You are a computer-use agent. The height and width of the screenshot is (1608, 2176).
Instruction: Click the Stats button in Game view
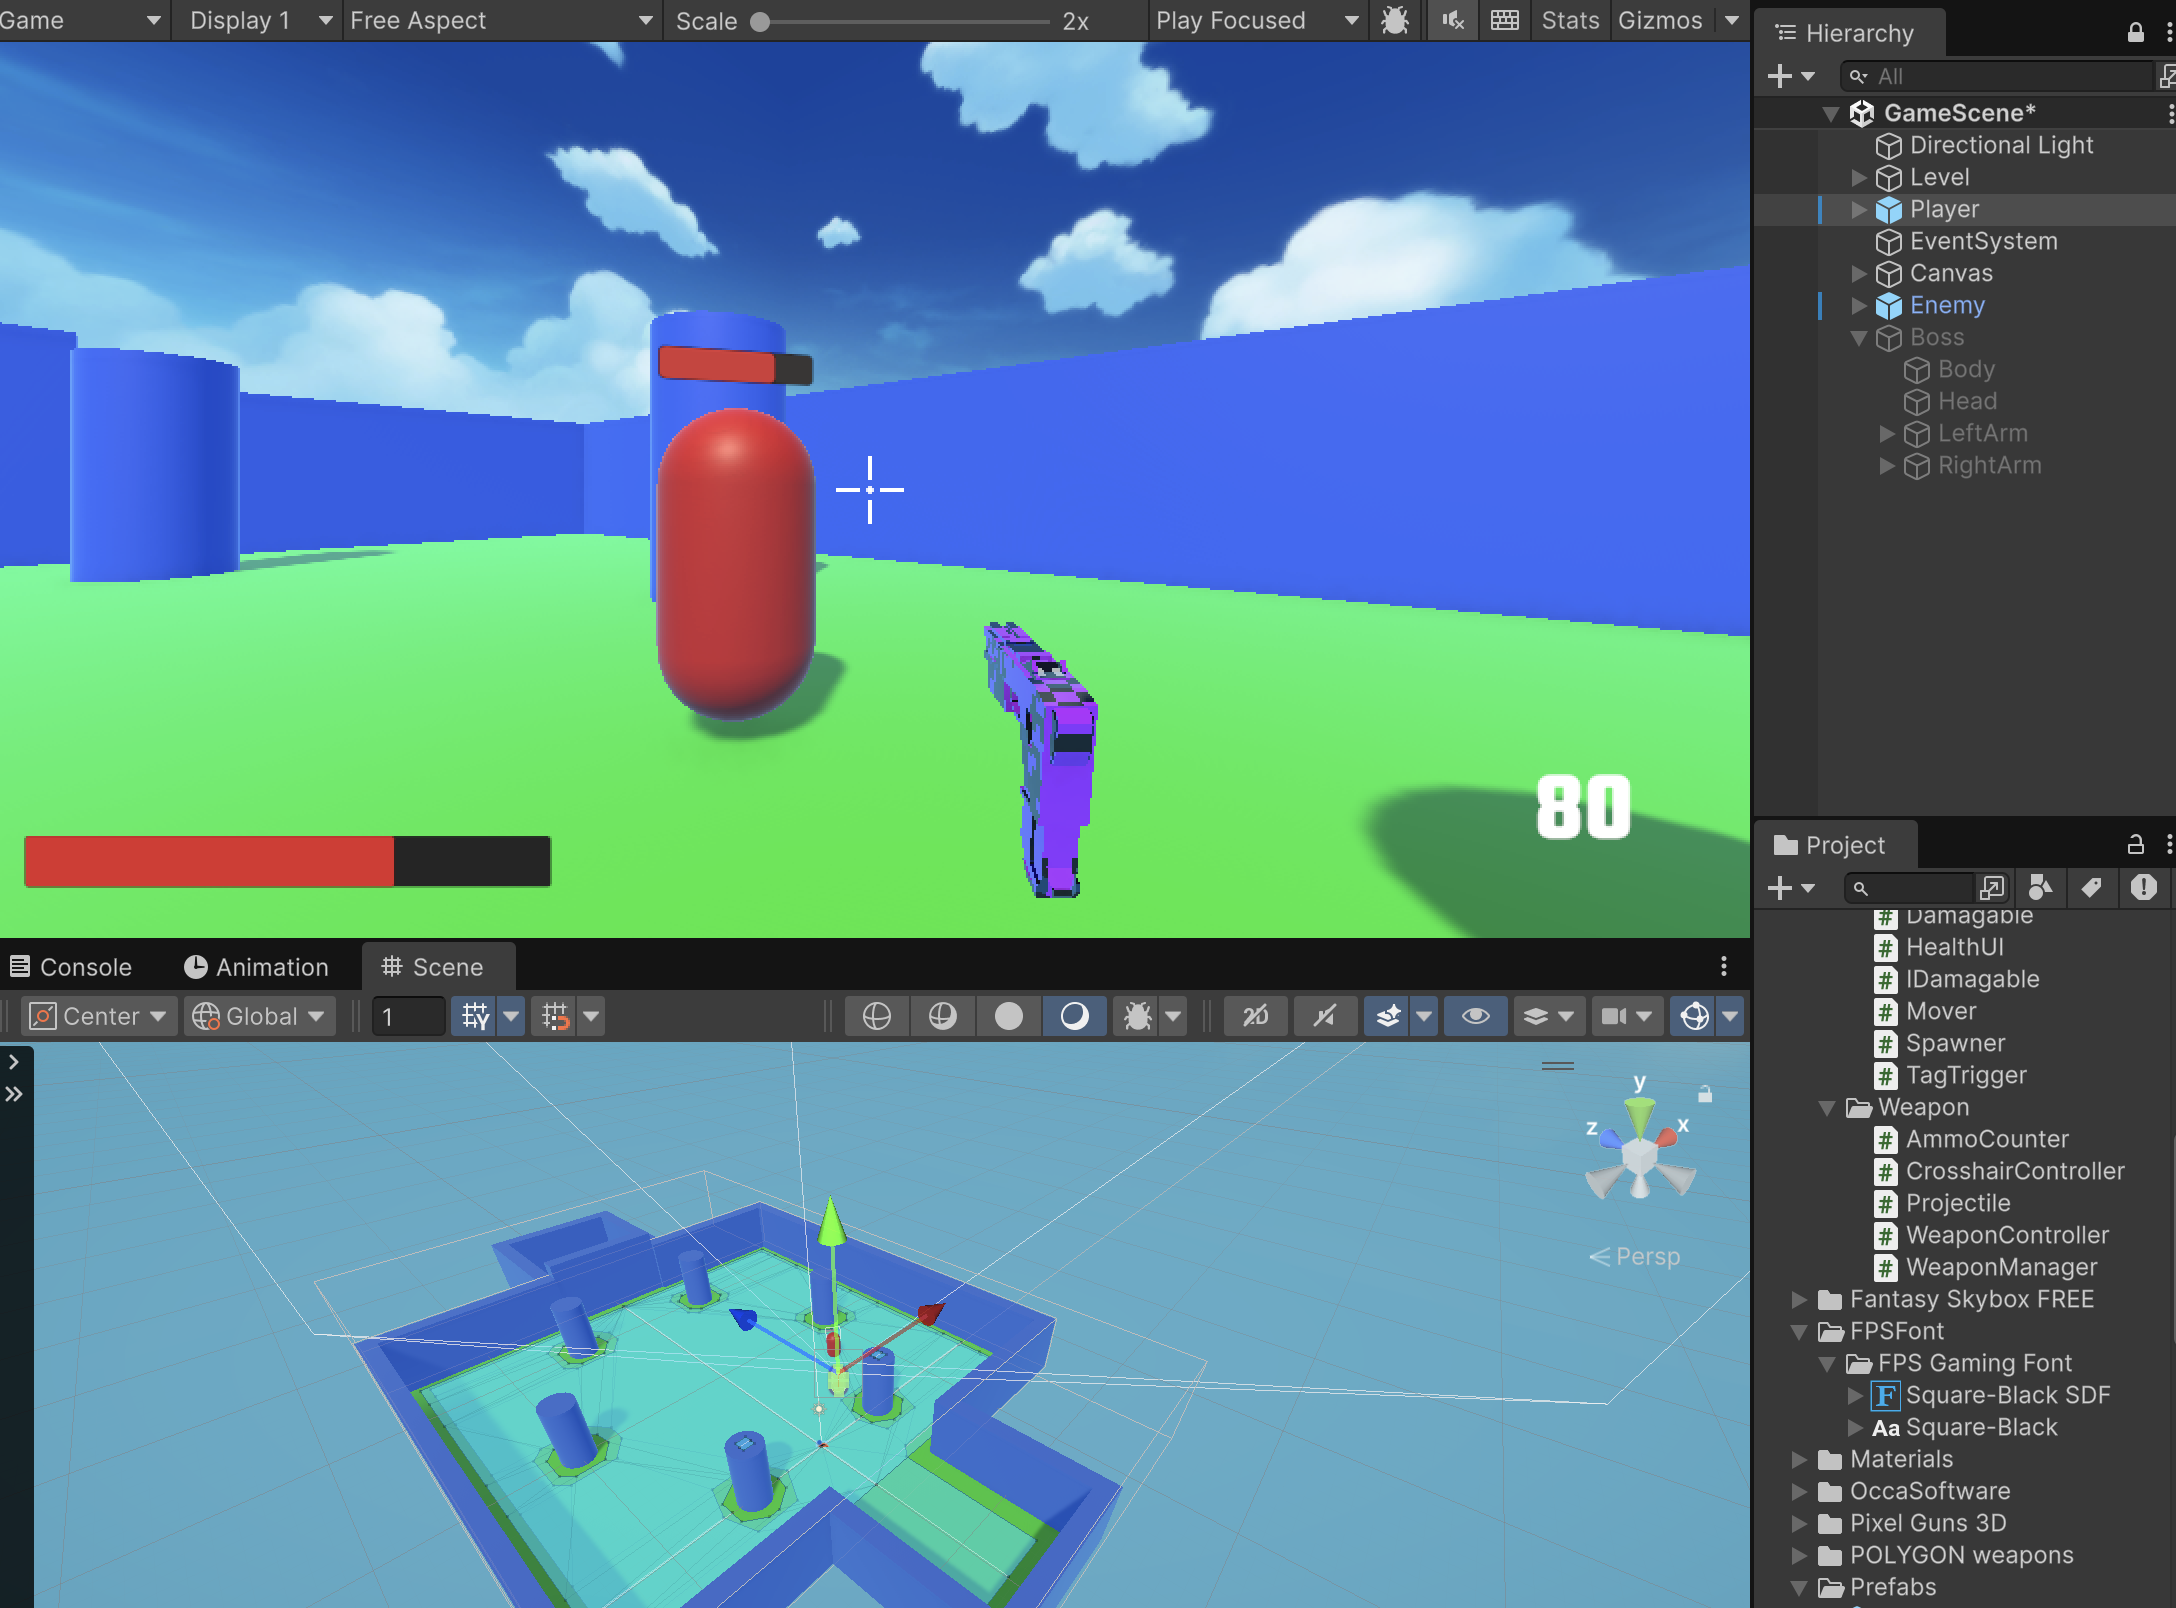(x=1570, y=20)
